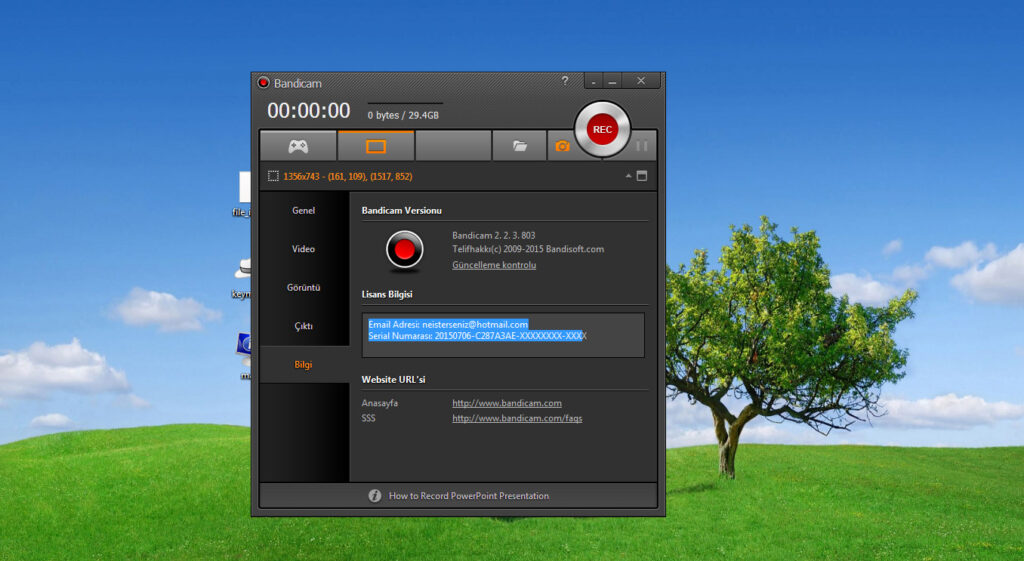Image resolution: width=1024 pixels, height=561 pixels.
Task: Open the bandicam.com/faqs link
Action: coord(517,418)
